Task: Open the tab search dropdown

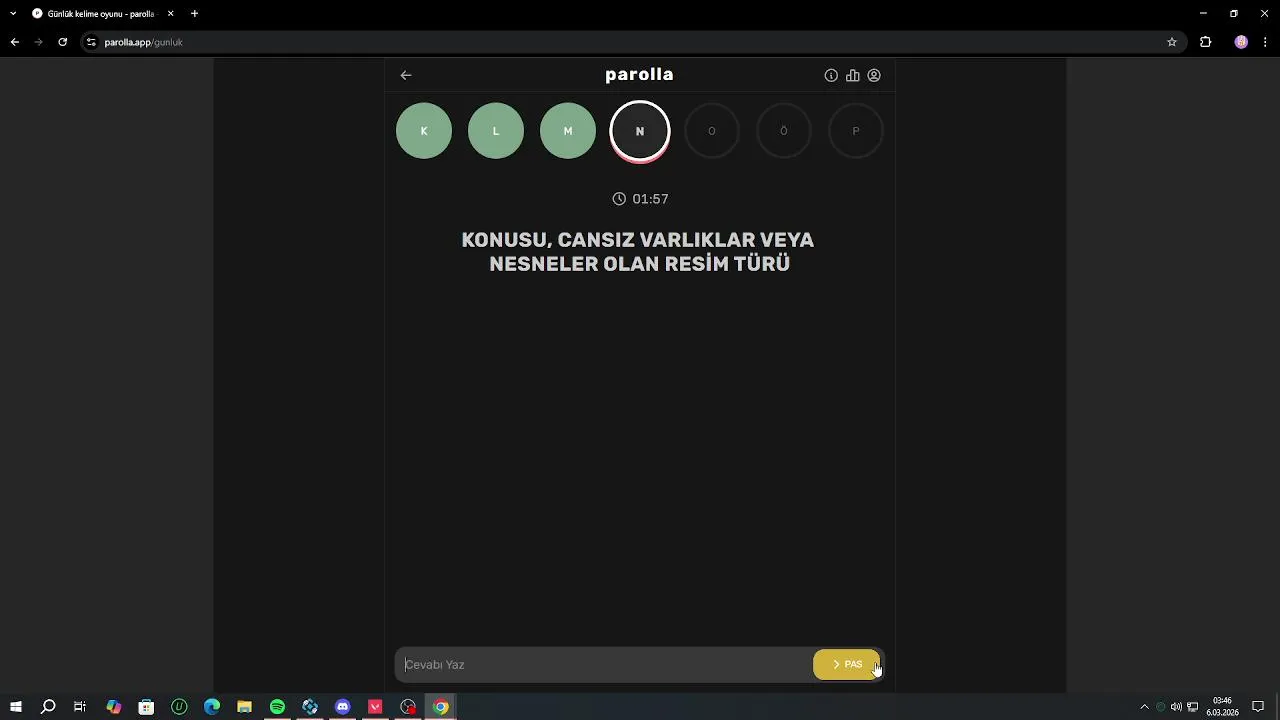Action: coord(13,14)
